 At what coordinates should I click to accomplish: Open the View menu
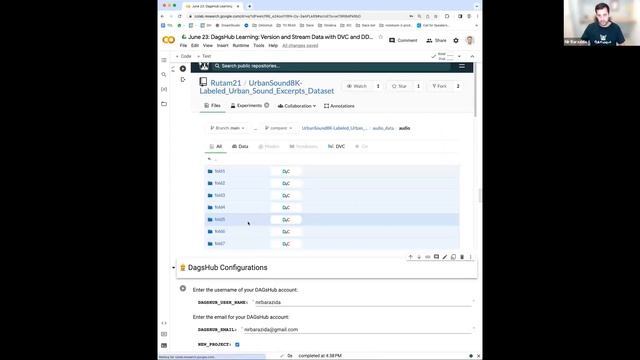tap(208, 46)
